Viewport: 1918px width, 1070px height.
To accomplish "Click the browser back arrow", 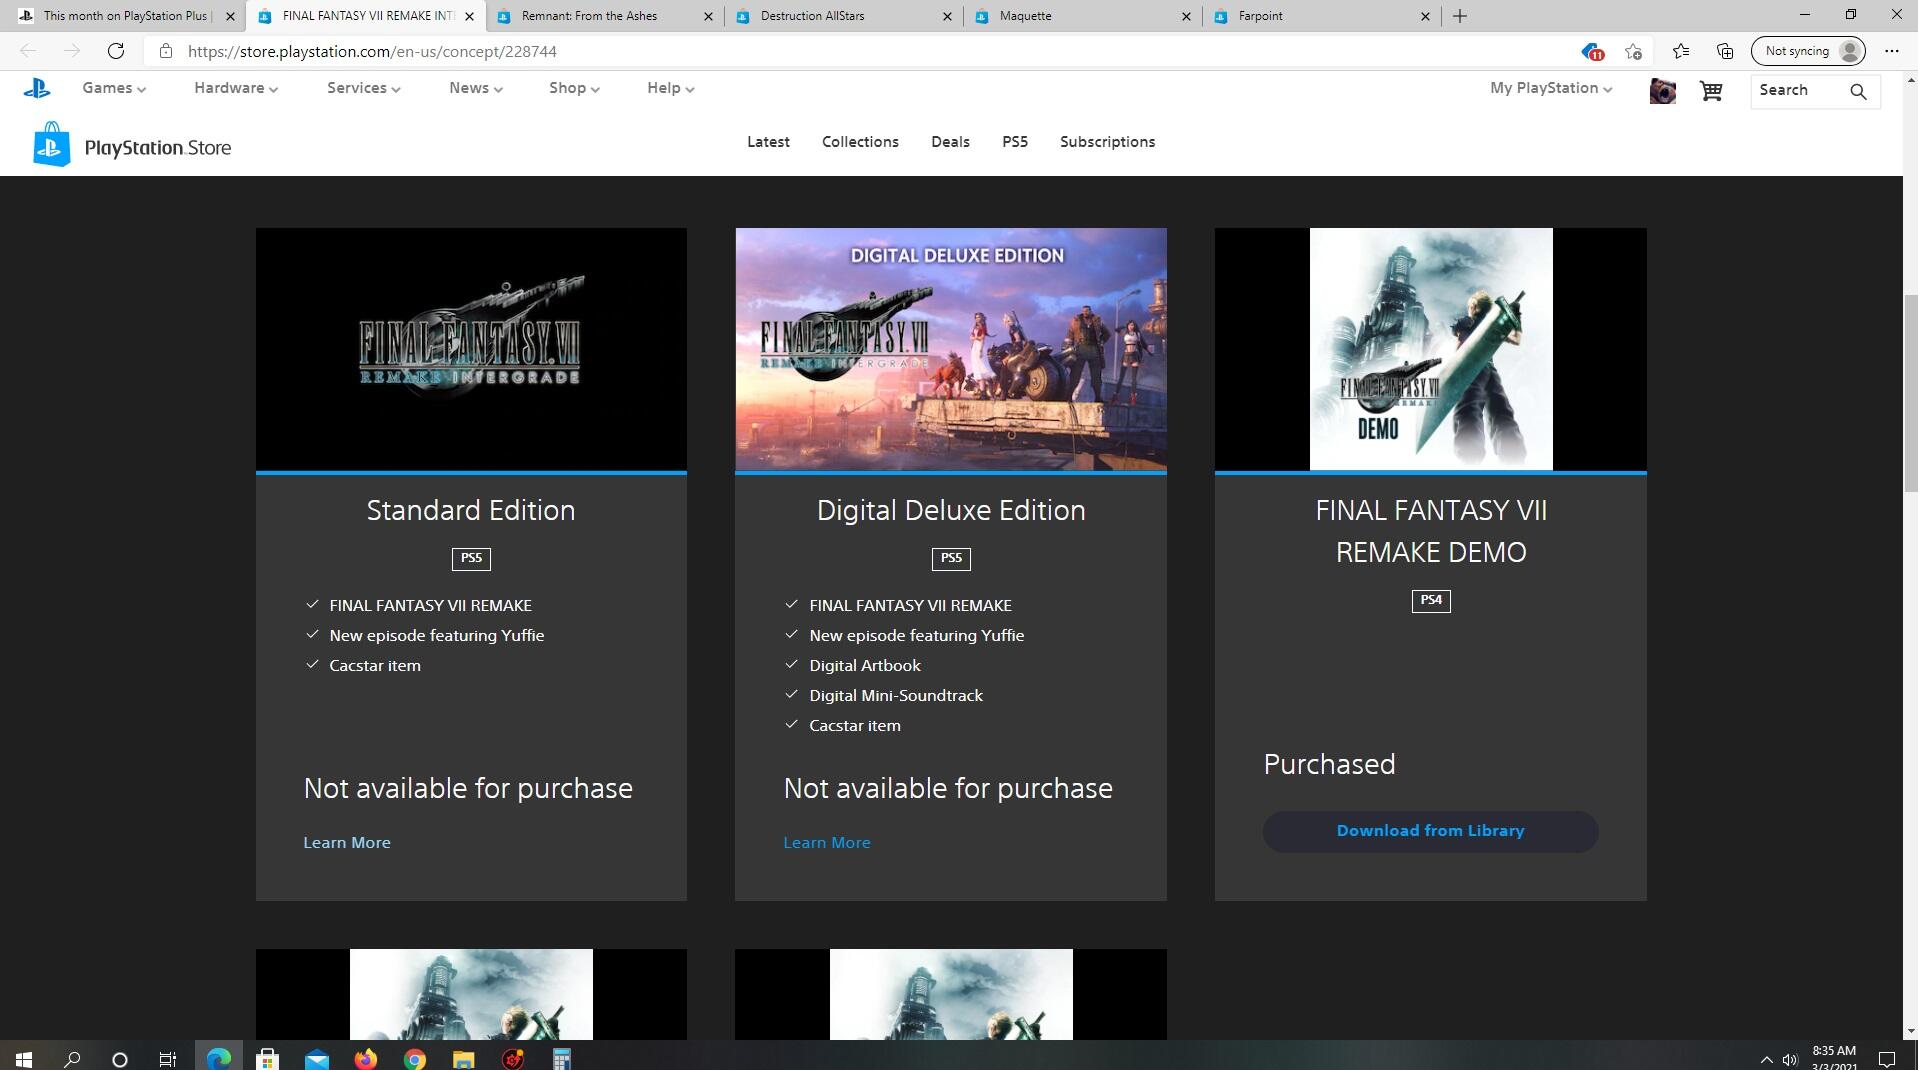I will [28, 51].
